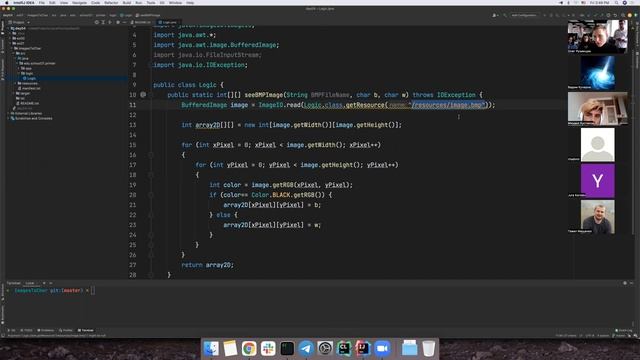Open the Tools menu
This screenshot has height=360, width=640.
151,2
